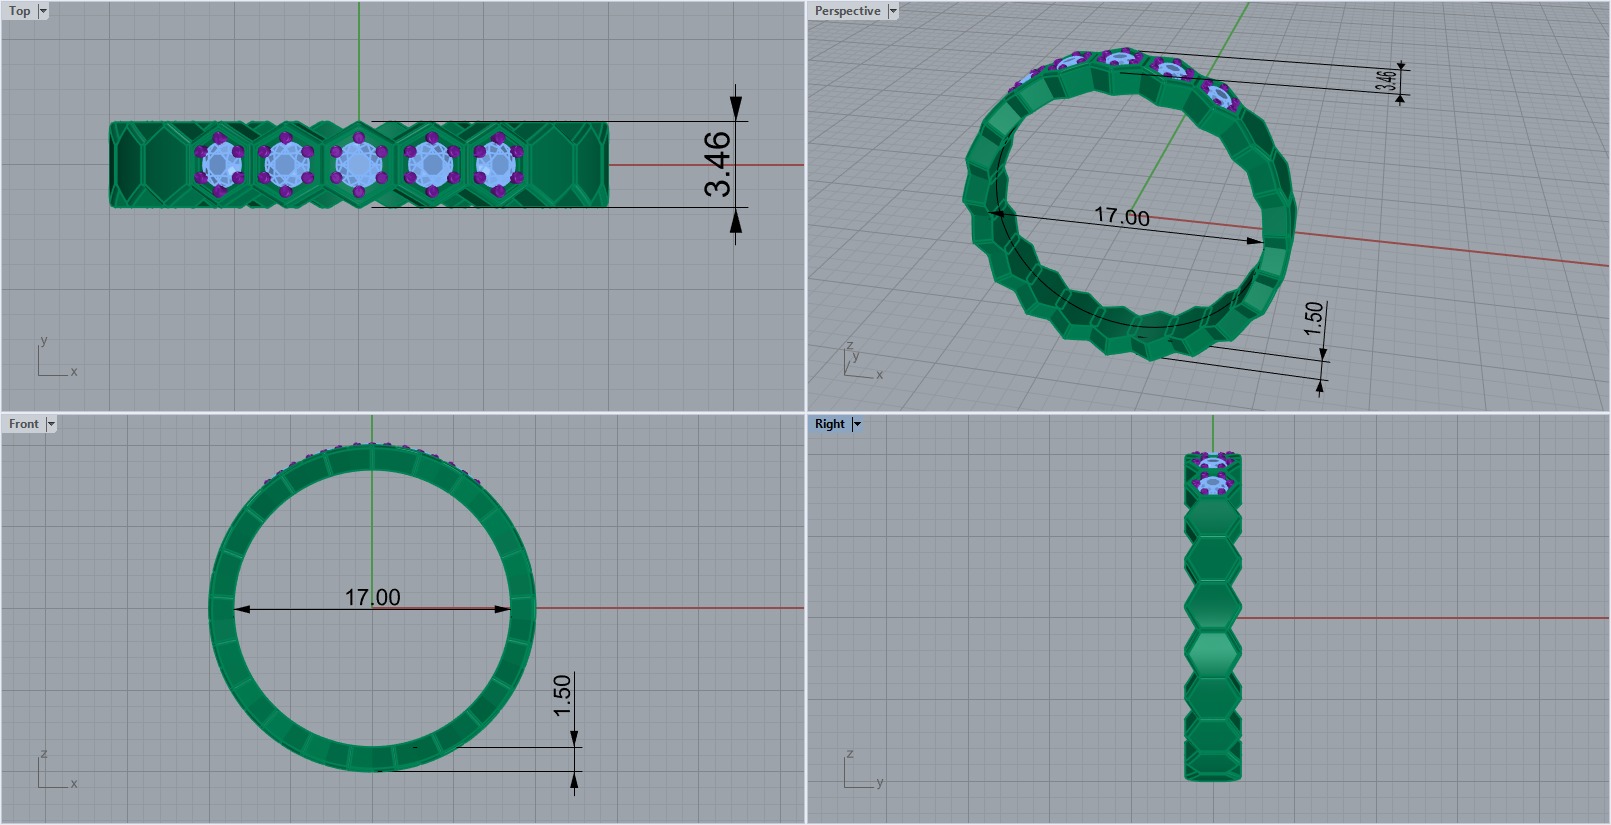Viewport: 1611px width, 825px height.
Task: Open the Top viewport dropdown arrow
Action: click(x=43, y=11)
